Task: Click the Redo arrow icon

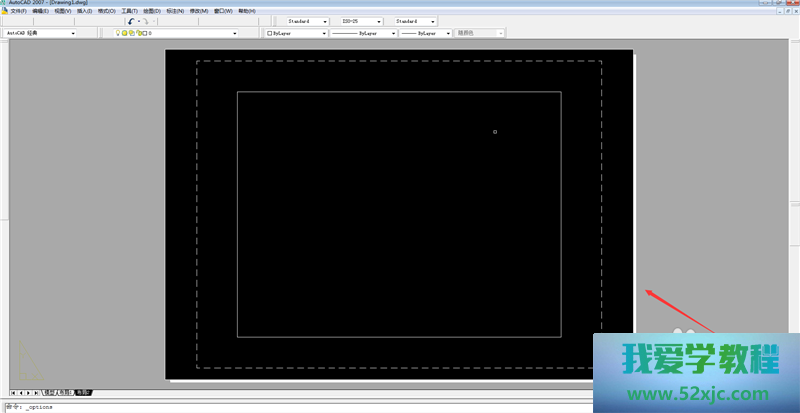Action: (145, 21)
